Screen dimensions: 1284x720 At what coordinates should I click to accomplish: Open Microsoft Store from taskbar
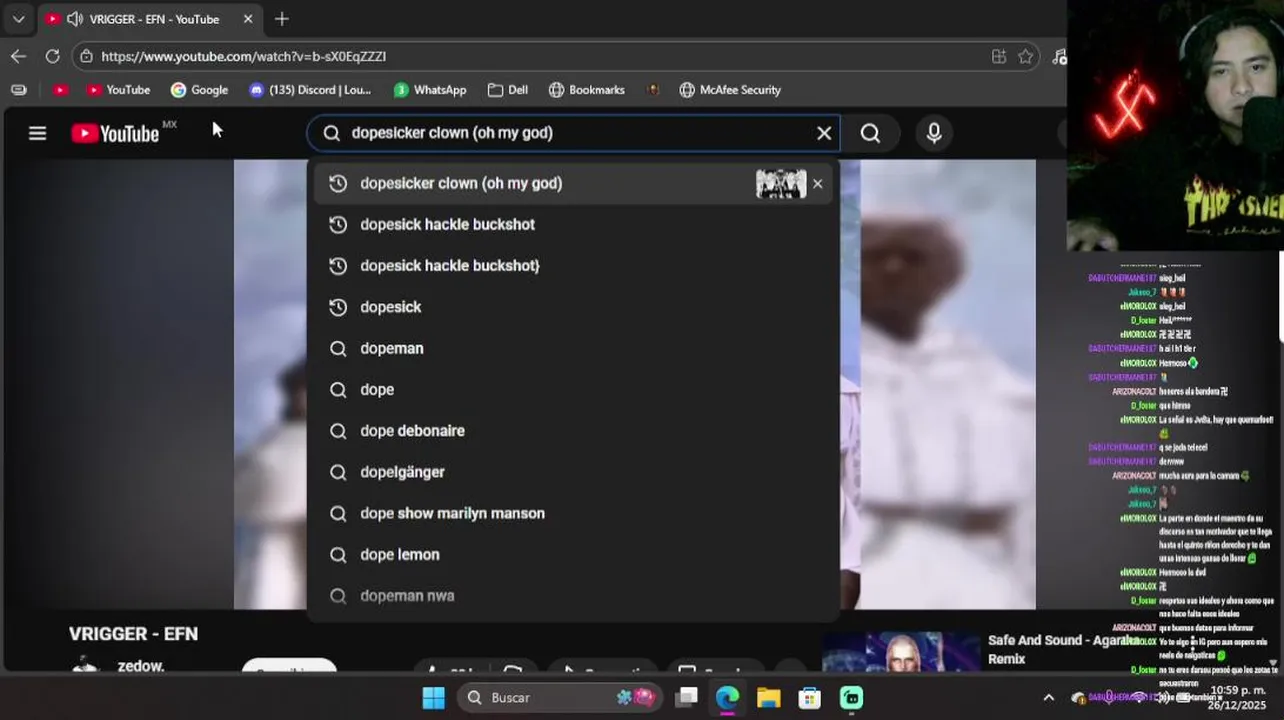[809, 698]
